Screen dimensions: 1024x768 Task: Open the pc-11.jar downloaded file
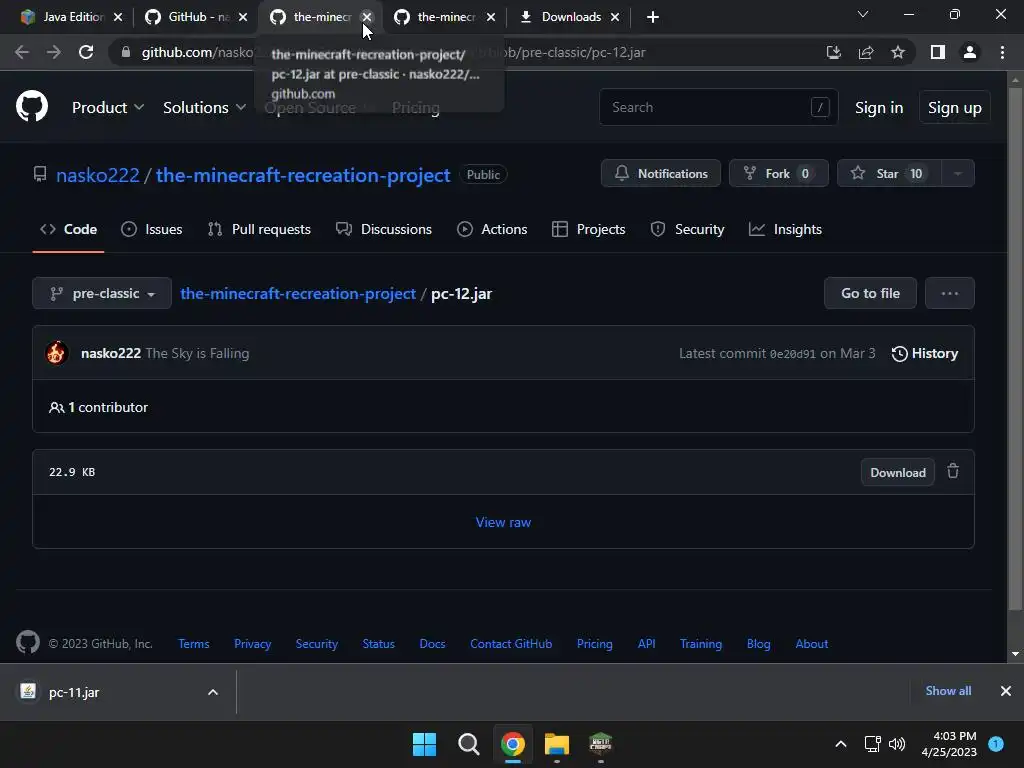coord(74,692)
